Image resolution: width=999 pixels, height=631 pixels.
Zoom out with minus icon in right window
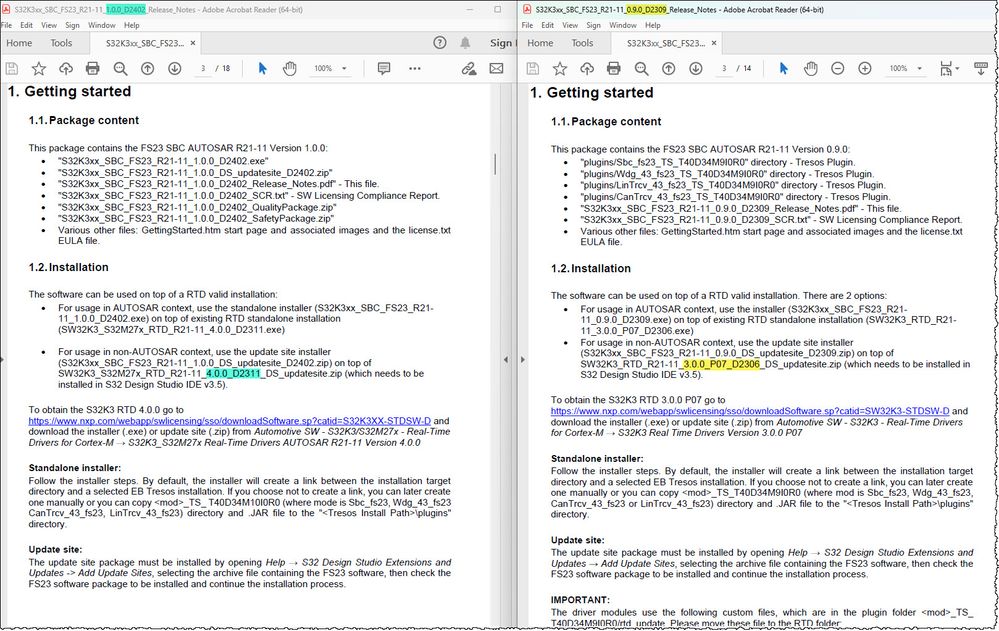(838, 68)
